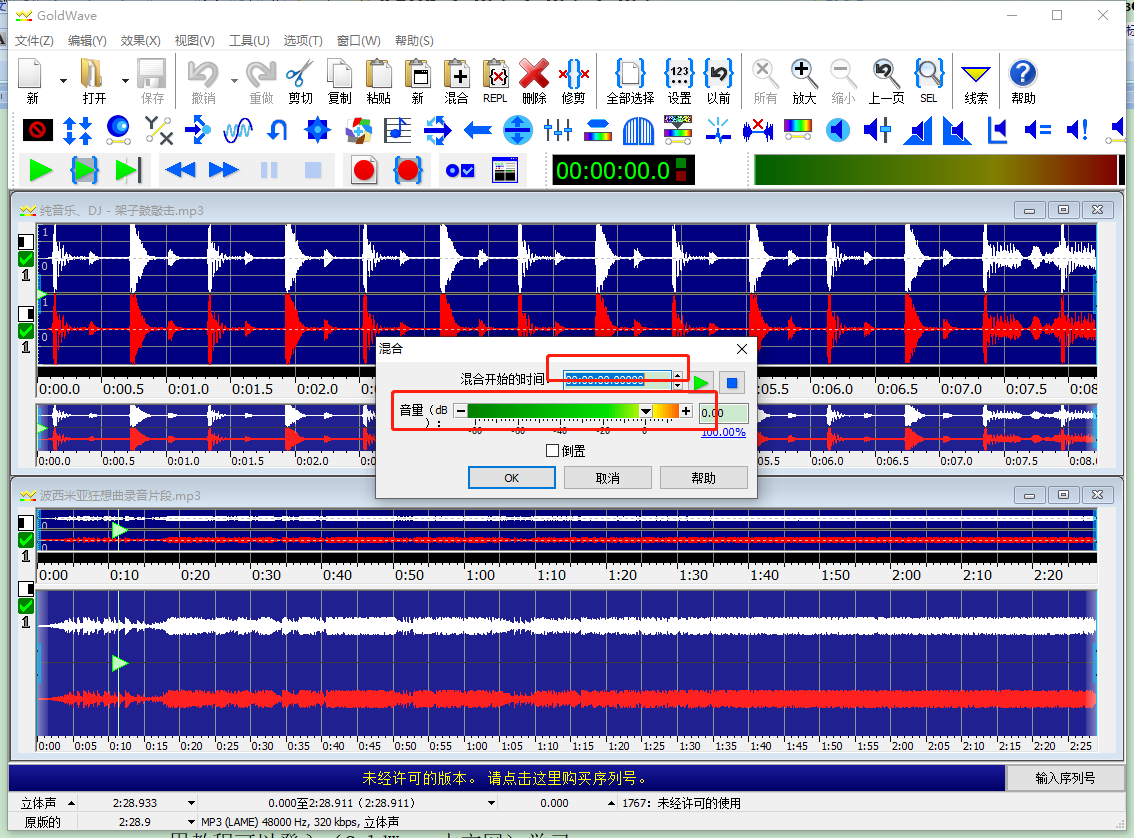Click the SEL zoom selection icon
The image size is (1134, 838).
pos(929,74)
